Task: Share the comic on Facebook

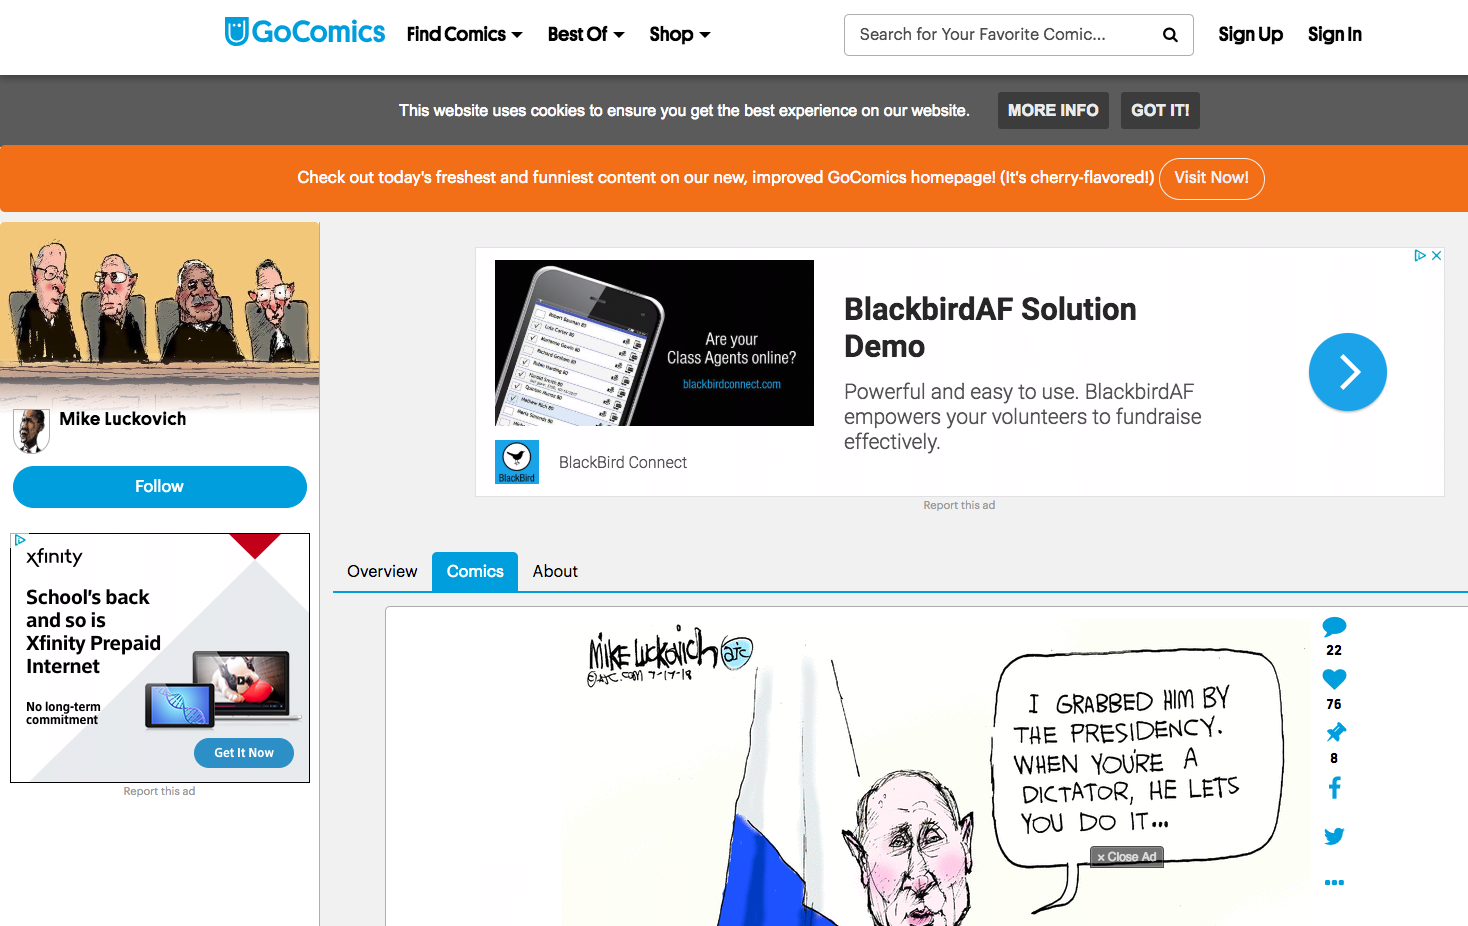Action: click(1334, 788)
